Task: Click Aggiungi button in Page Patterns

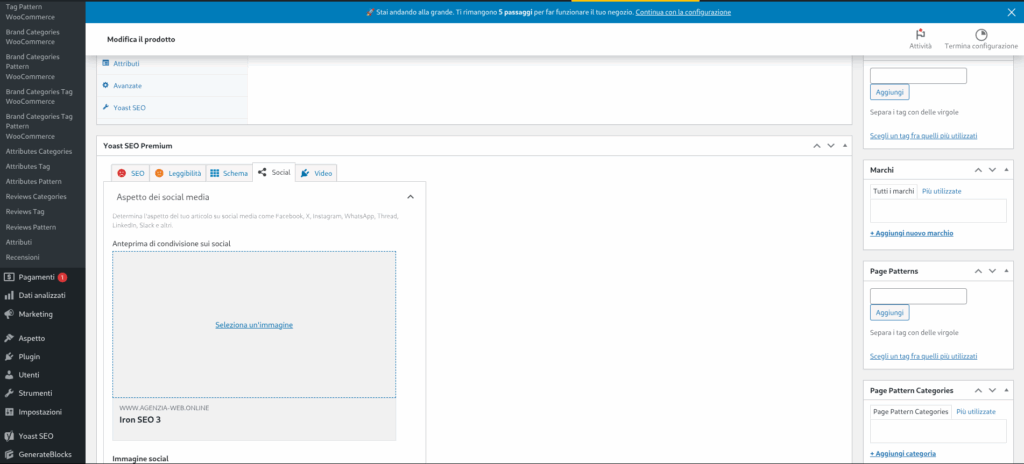Action: pyautogui.click(x=889, y=312)
